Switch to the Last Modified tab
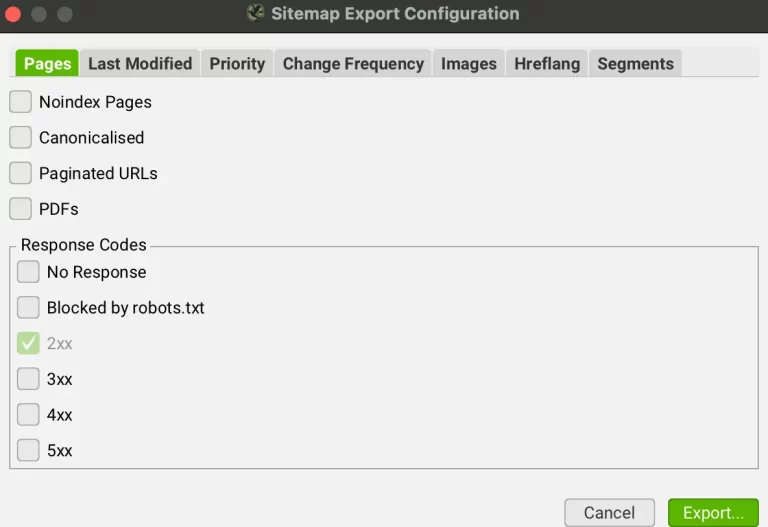The image size is (768, 527). click(x=140, y=64)
